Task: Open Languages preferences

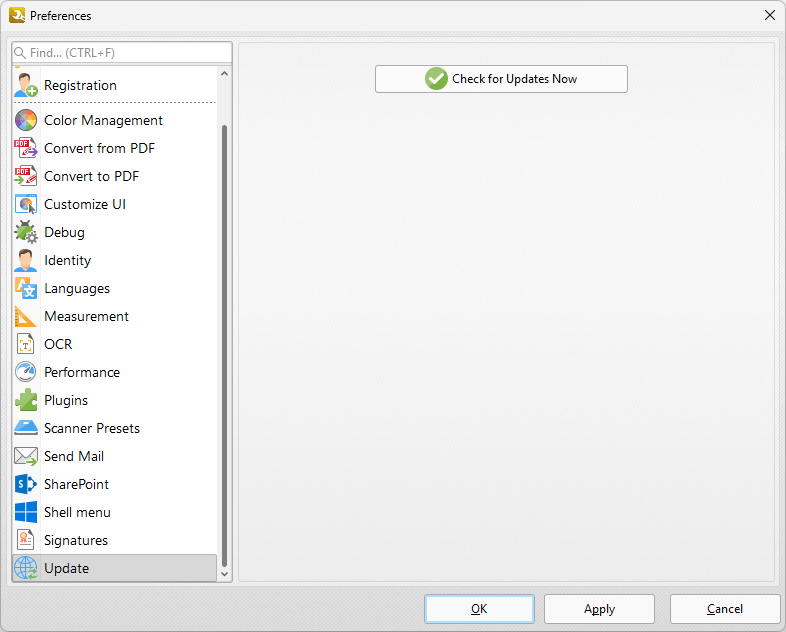Action: pyautogui.click(x=115, y=288)
